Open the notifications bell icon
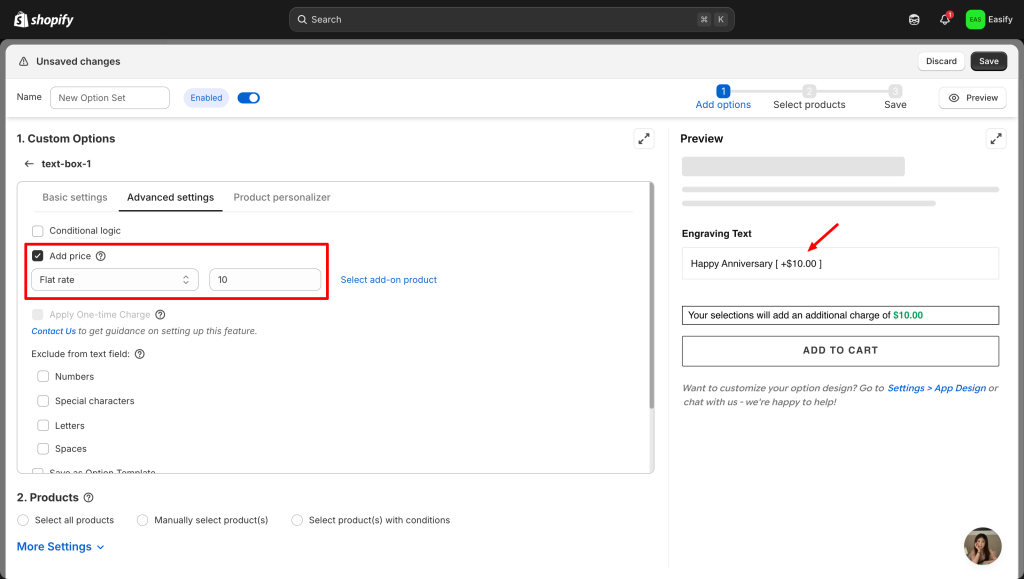Screen dimensions: 1024x579 tap(944, 19)
